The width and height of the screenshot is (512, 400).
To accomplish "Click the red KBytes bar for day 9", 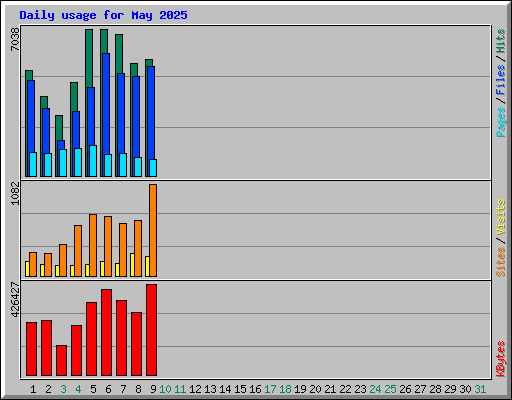I will (x=151, y=330).
